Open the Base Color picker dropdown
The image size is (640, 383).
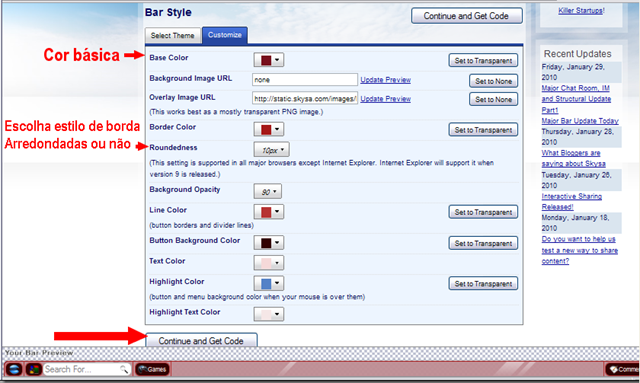pos(269,60)
